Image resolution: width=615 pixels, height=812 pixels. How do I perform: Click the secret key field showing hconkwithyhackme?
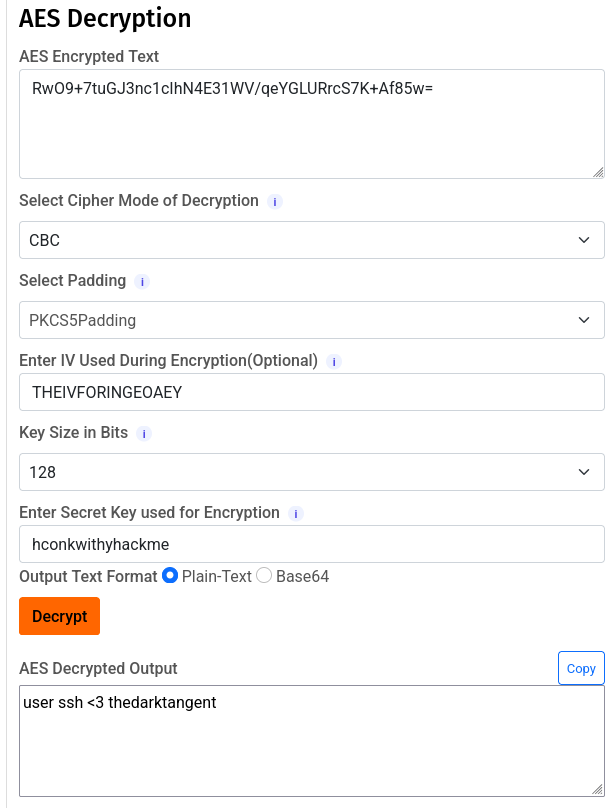tap(310, 543)
